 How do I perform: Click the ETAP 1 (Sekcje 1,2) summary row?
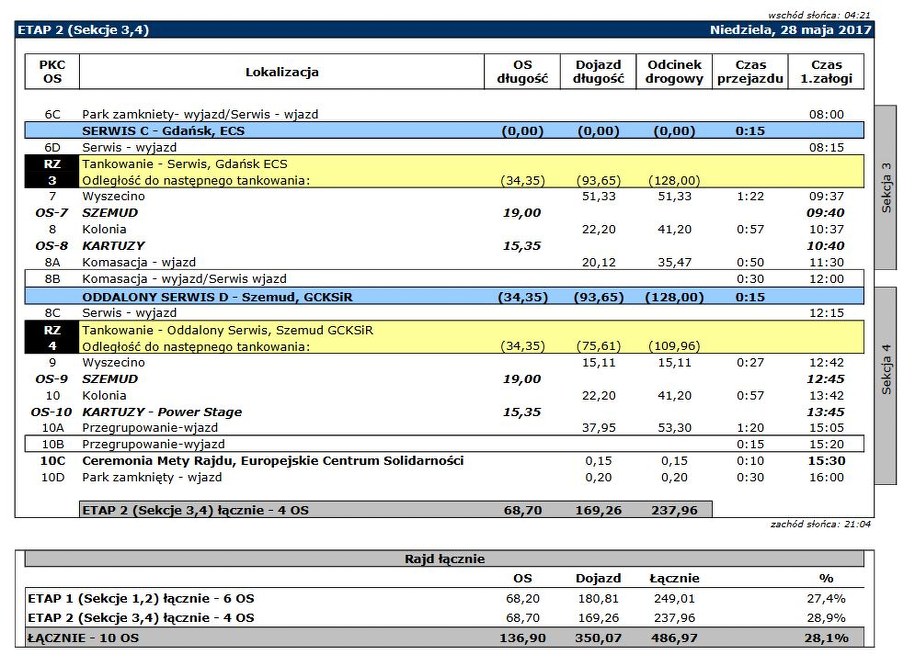point(140,598)
